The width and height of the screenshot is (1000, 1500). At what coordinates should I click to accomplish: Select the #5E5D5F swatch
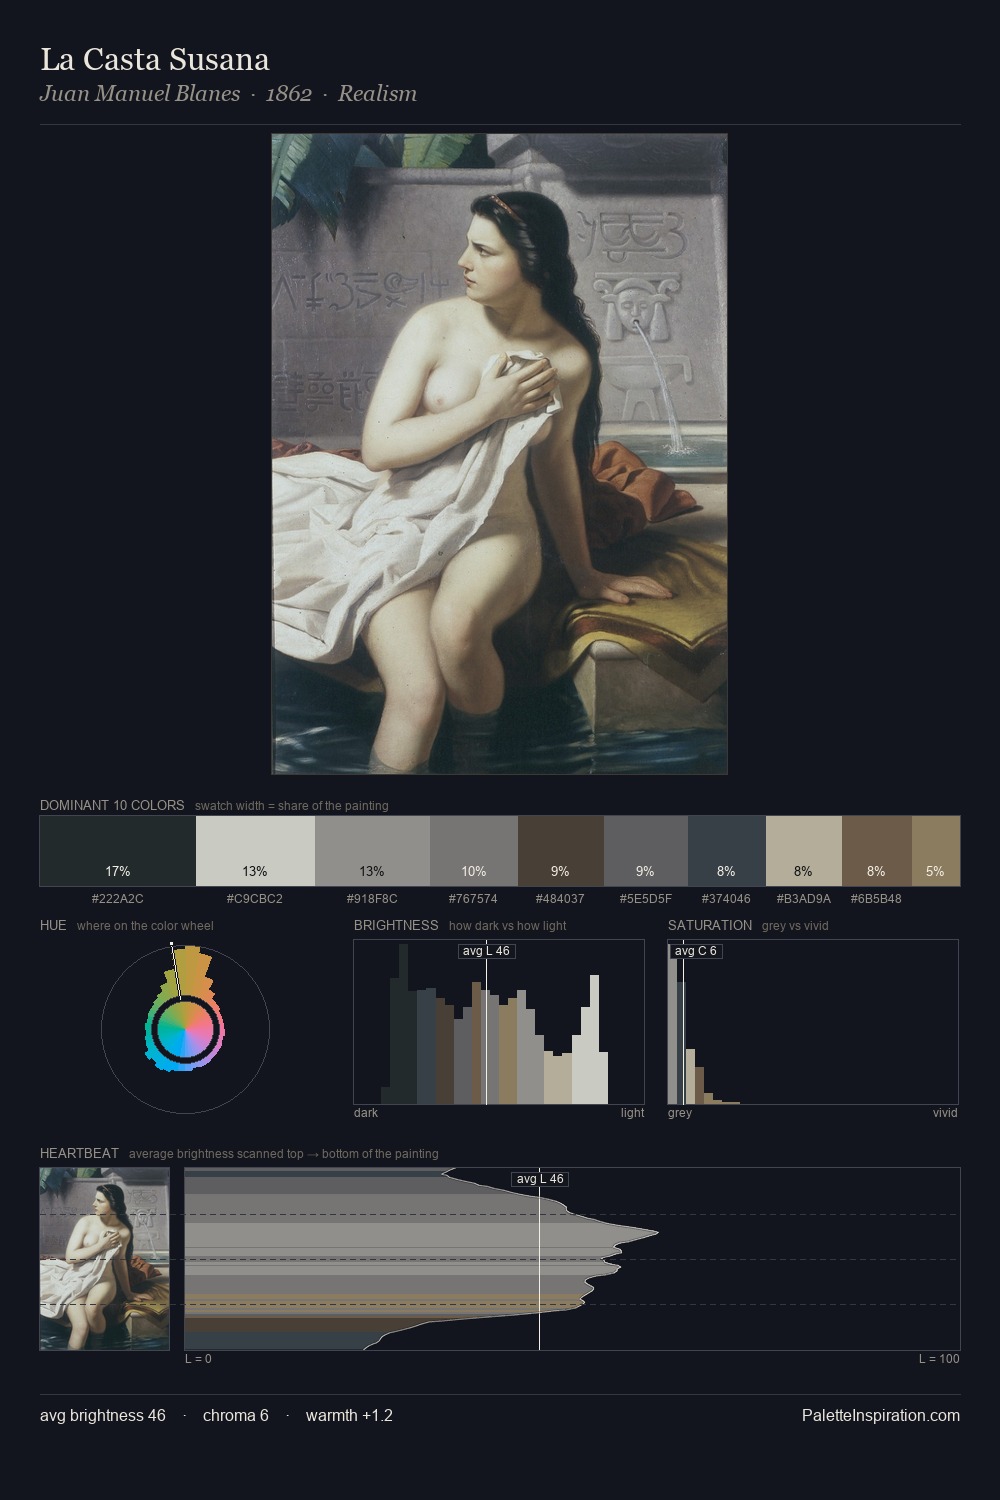tap(646, 851)
